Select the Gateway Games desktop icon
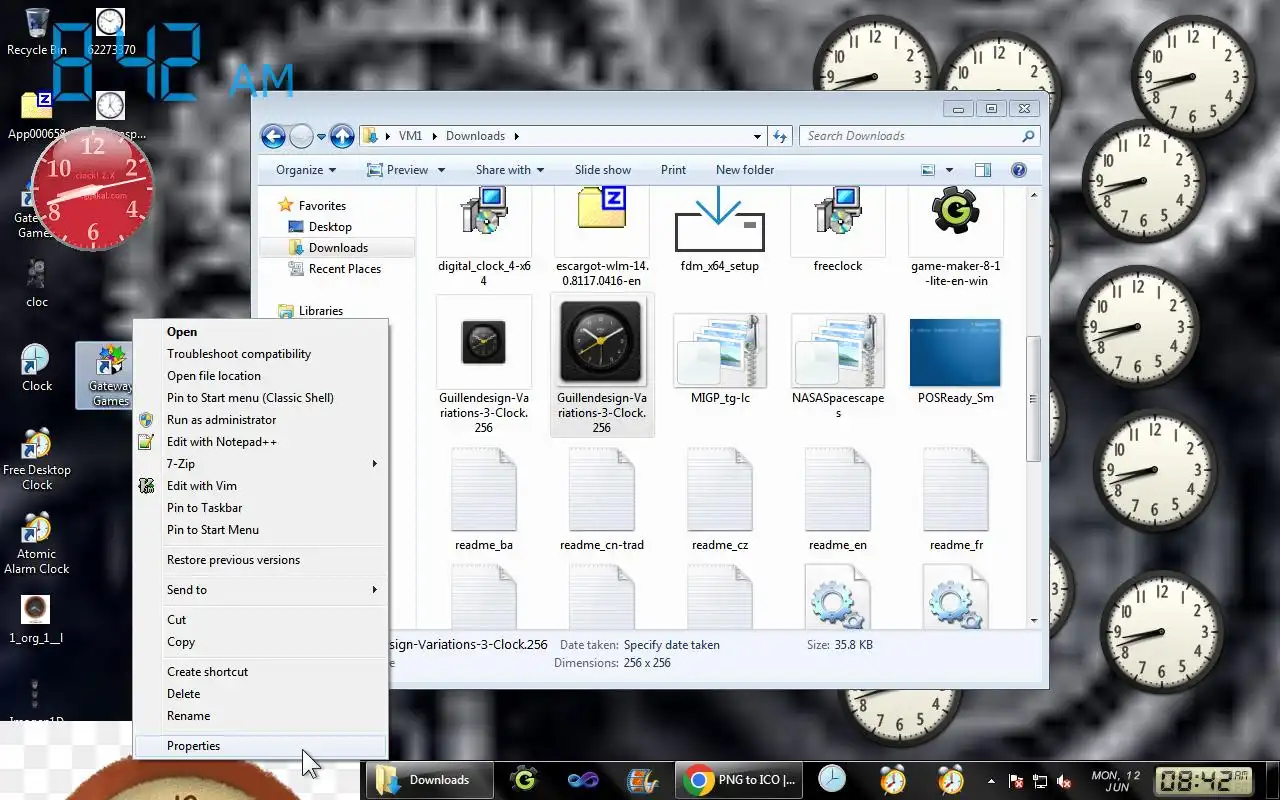 coord(110,375)
